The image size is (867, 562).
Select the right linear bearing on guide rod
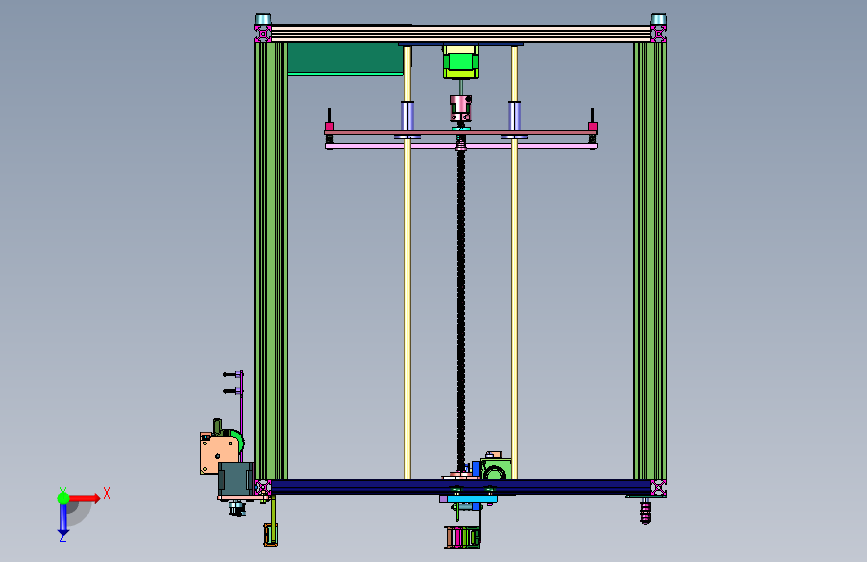tap(514, 116)
